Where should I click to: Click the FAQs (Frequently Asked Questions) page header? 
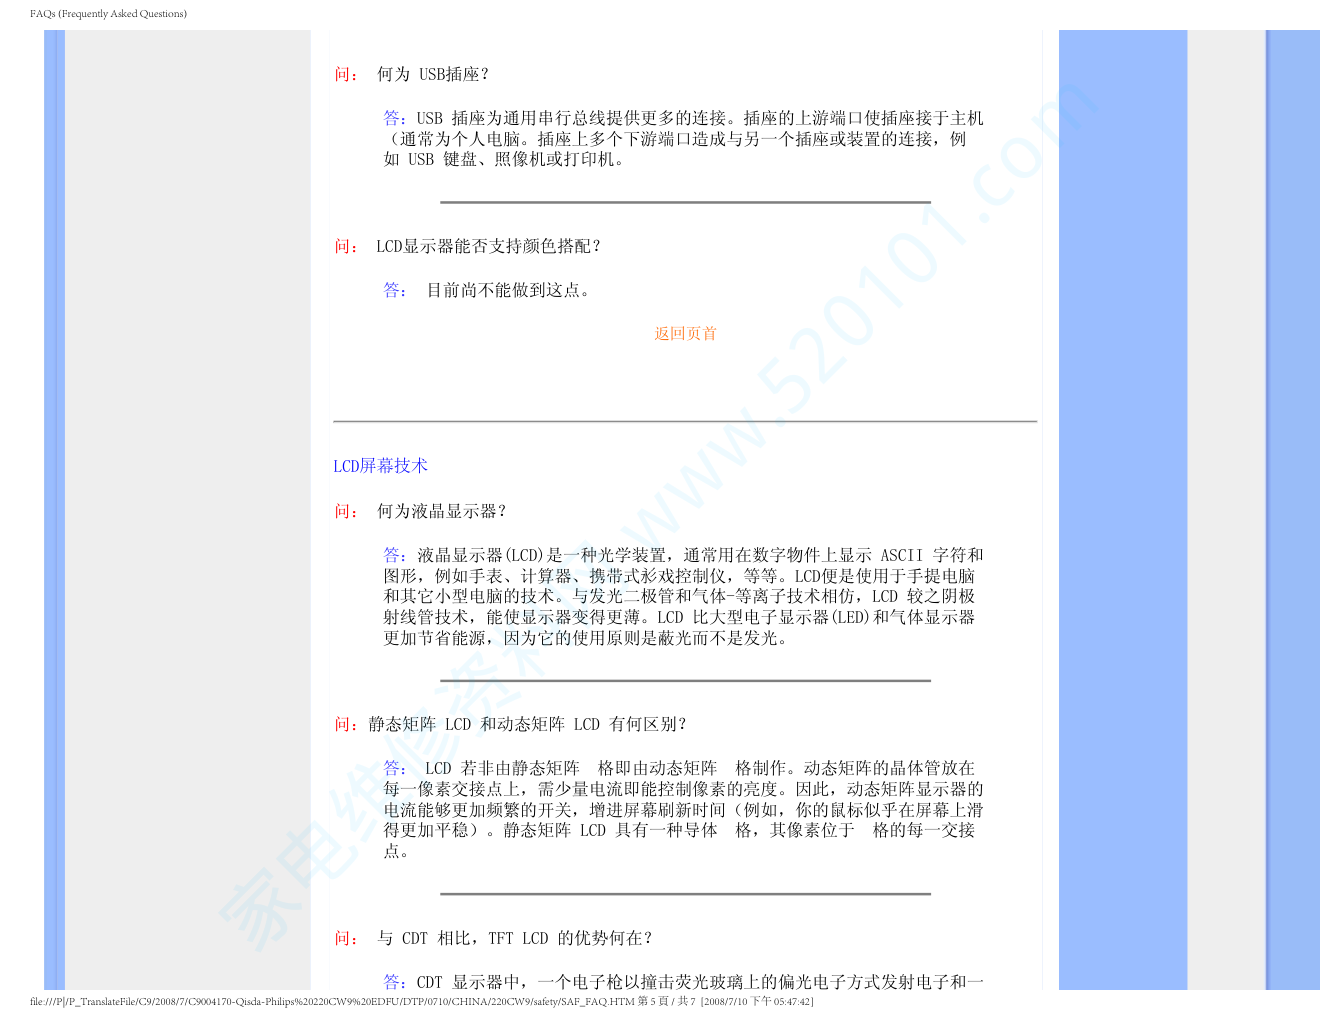tap(108, 14)
